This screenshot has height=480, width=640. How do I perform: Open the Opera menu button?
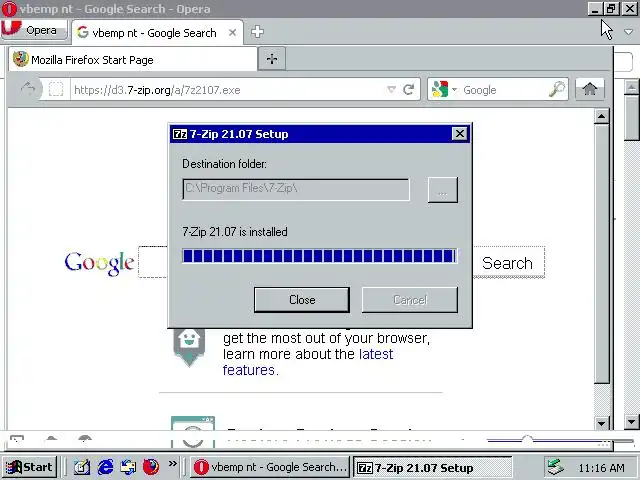[x=34, y=30]
